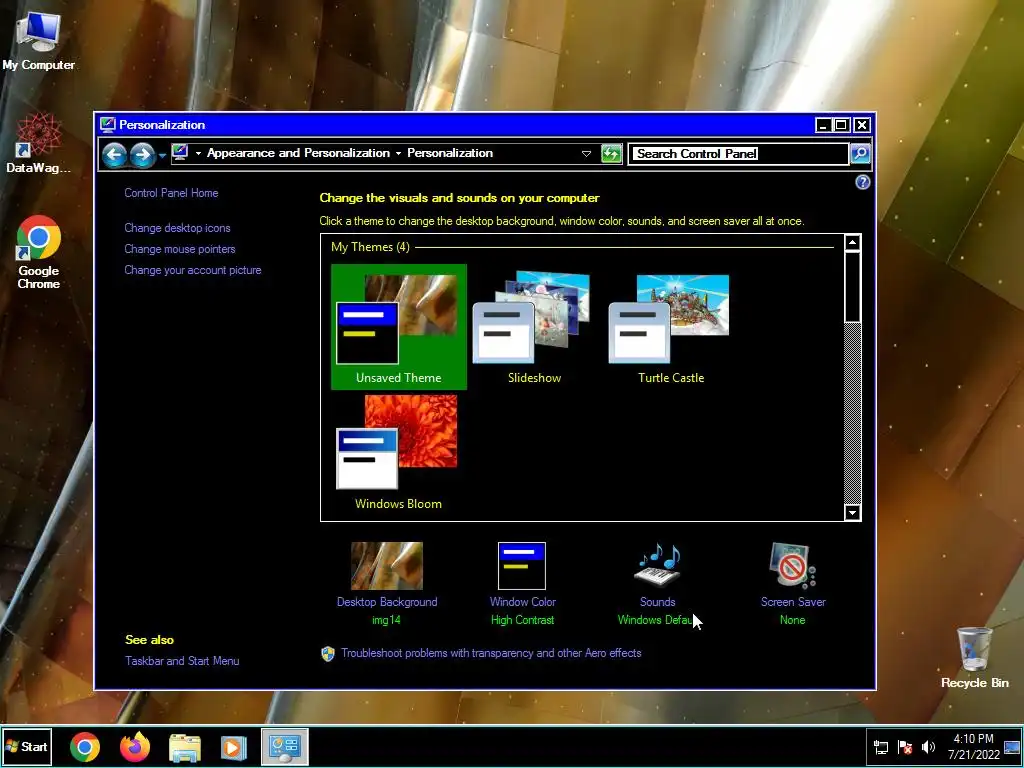
Task: Open Windows Media Player from the taskbar
Action: pos(234,747)
